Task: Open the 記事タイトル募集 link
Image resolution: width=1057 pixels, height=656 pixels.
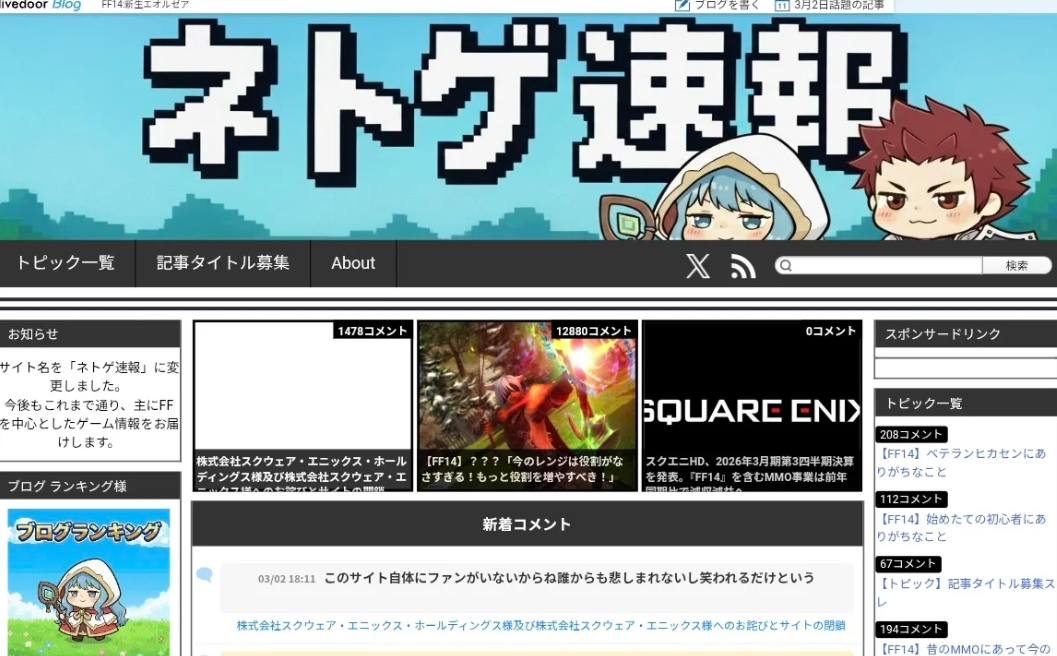Action: 222,263
